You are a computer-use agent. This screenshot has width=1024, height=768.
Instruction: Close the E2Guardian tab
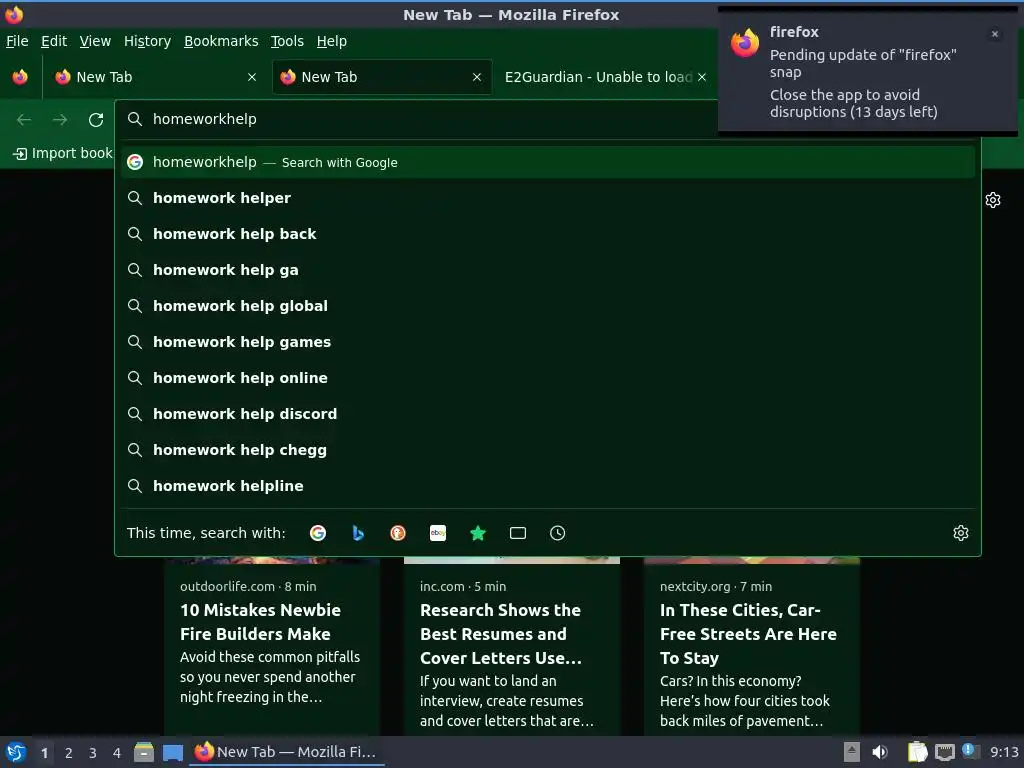pos(702,77)
